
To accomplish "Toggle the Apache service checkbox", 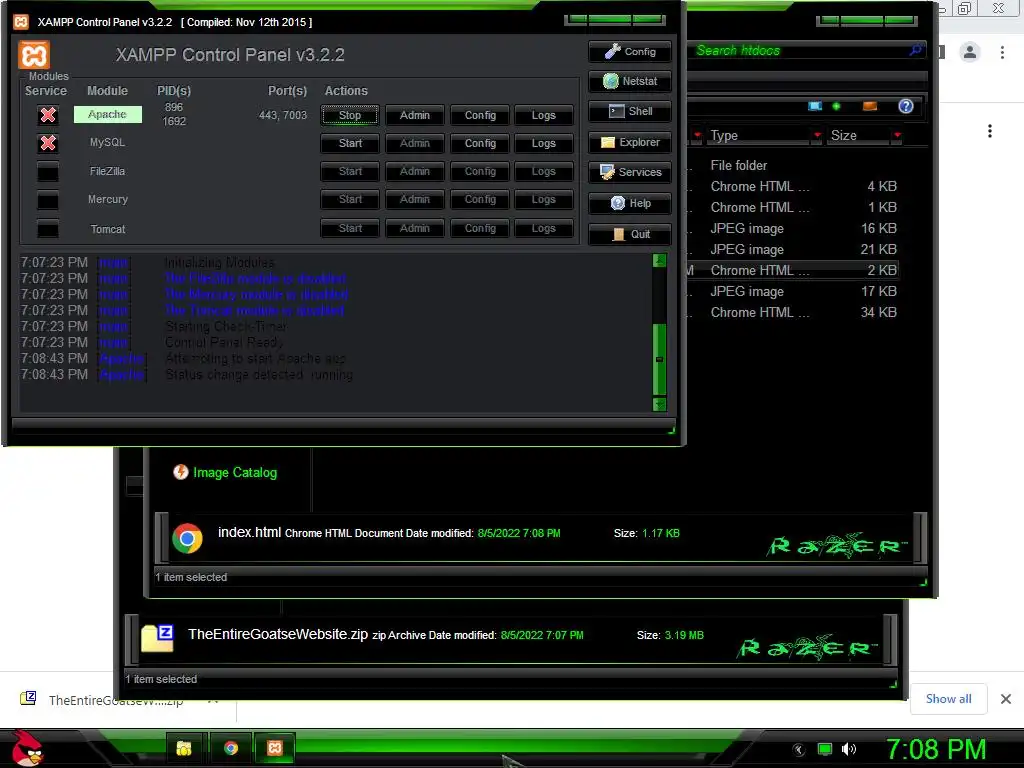I will click(48, 115).
